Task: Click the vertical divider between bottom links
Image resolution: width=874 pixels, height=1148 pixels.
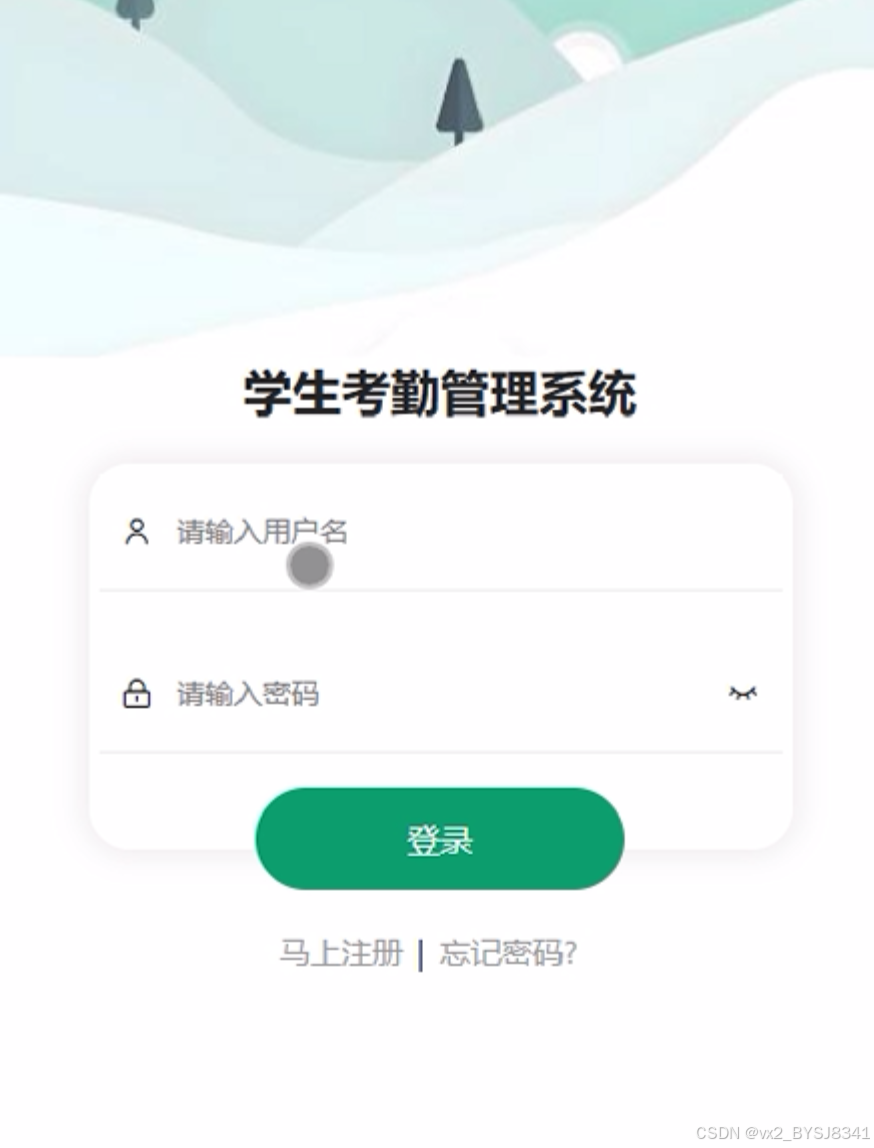Action: click(421, 955)
